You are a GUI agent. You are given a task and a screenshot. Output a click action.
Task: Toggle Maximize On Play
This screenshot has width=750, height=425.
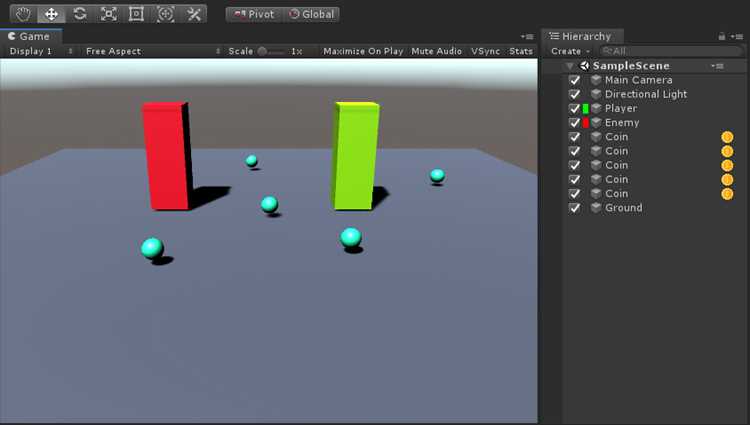tap(363, 51)
